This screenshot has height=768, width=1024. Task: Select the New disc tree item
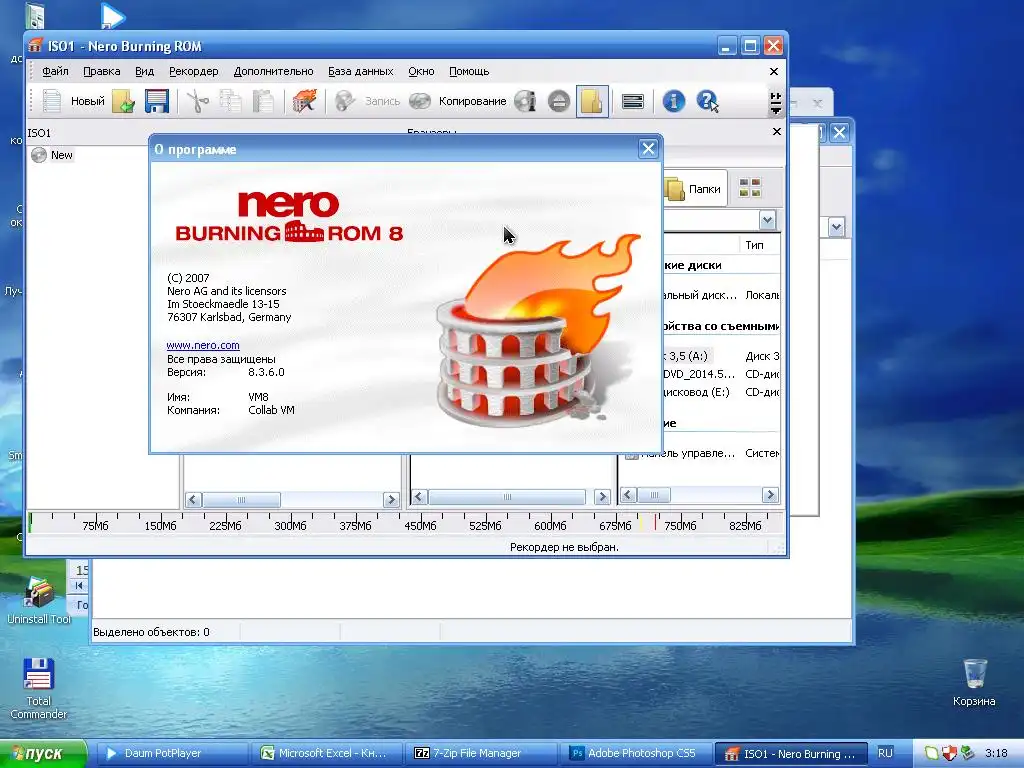coord(53,155)
